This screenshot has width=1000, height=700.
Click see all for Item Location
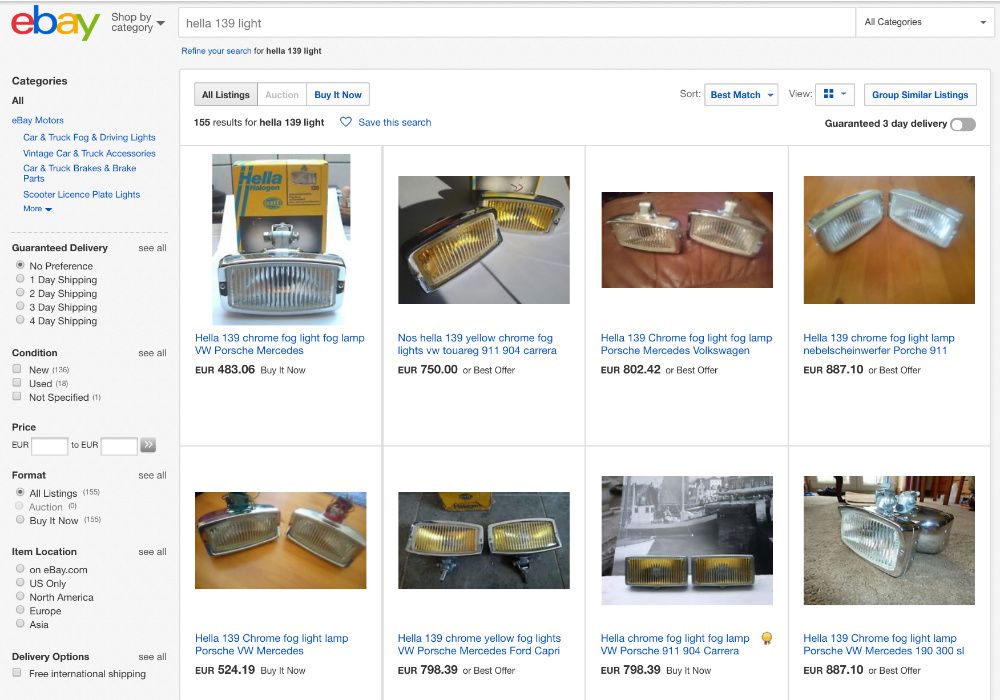(152, 552)
